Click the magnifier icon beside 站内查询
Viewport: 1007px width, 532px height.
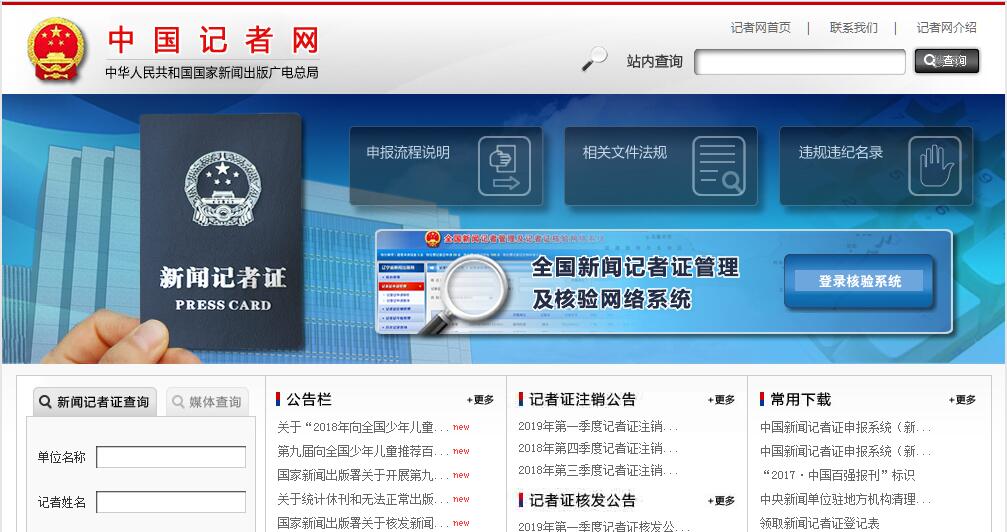click(594, 60)
